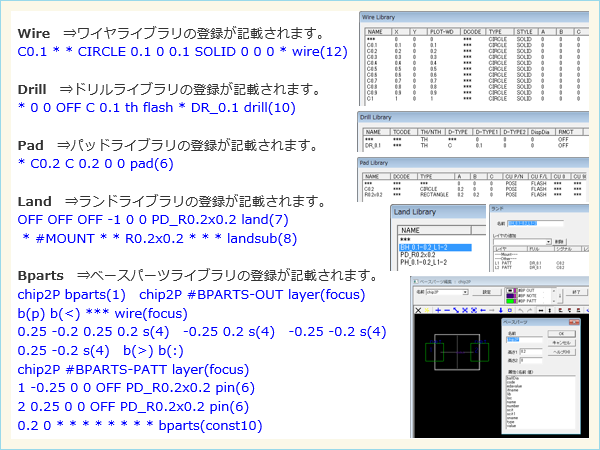600x450 pixels.
Task: Click OK in the base parts dialog
Action: 561,333
